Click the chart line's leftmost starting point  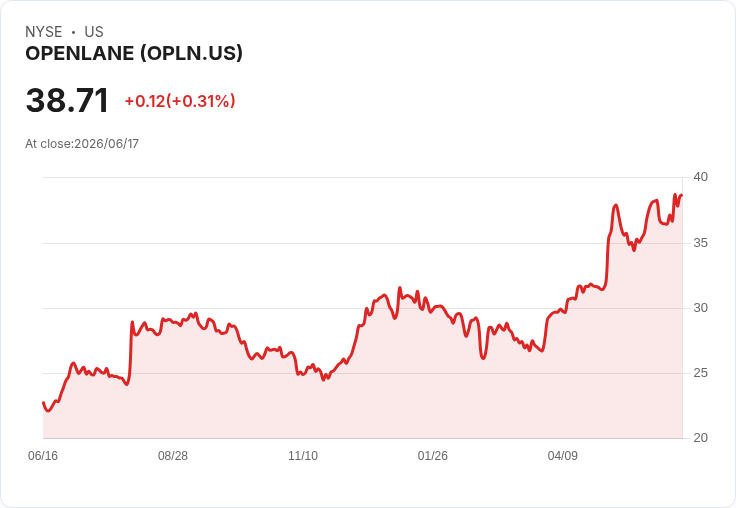pyautogui.click(x=44, y=402)
